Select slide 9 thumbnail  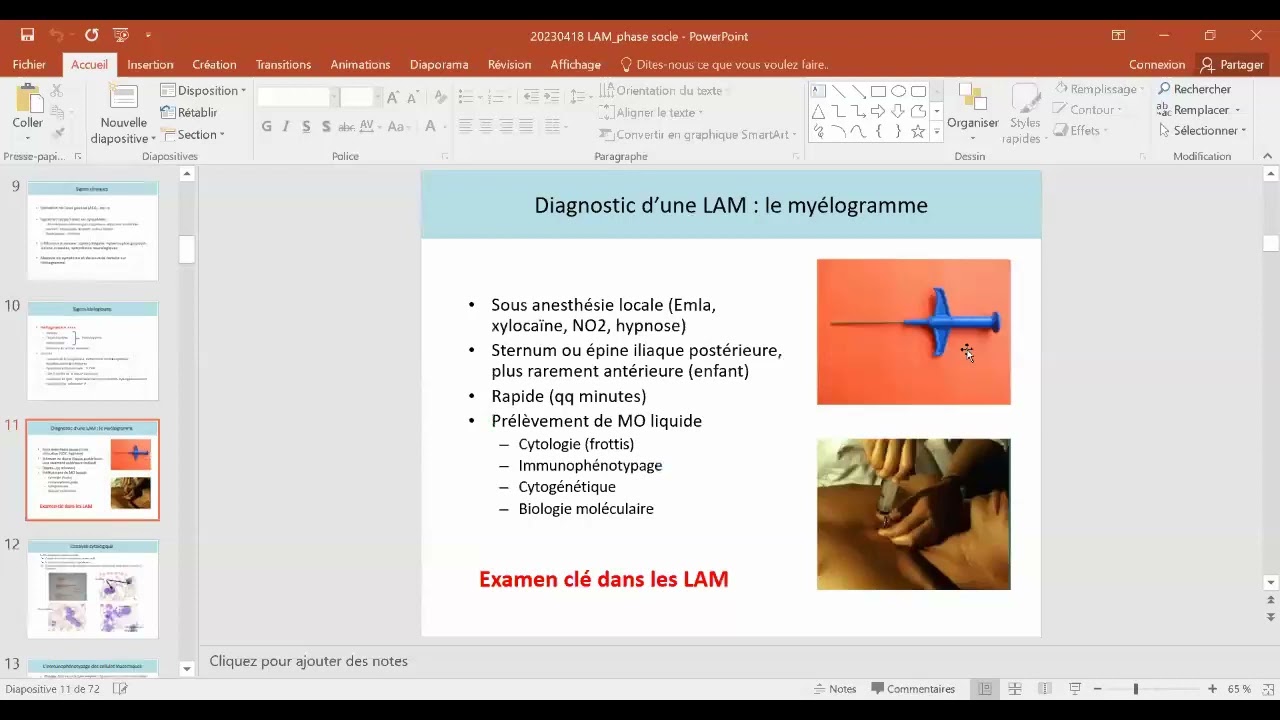pos(92,230)
